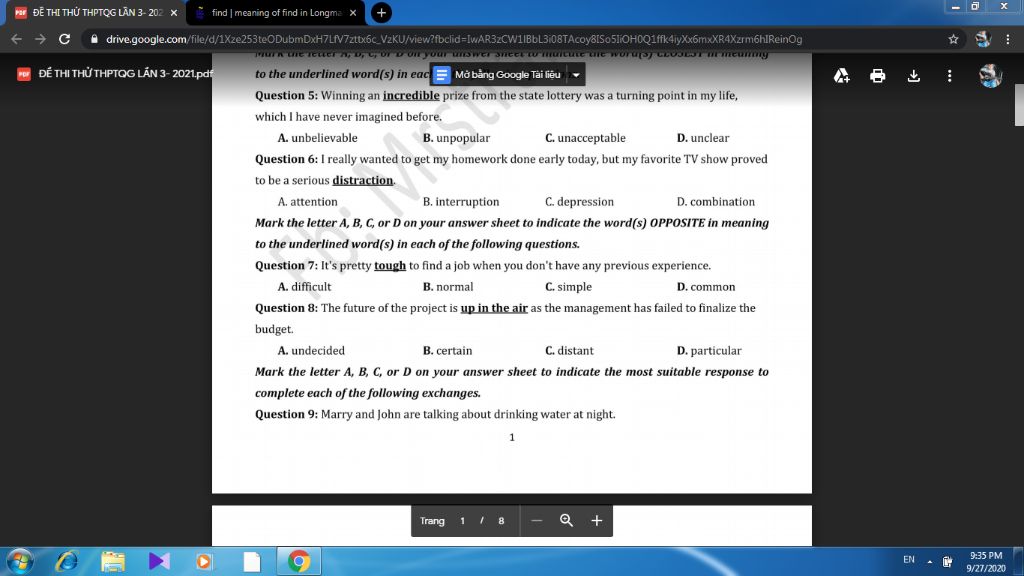This screenshot has height=576, width=1024.
Task: Click the page scrollbar thumb
Action: pos(1019,104)
